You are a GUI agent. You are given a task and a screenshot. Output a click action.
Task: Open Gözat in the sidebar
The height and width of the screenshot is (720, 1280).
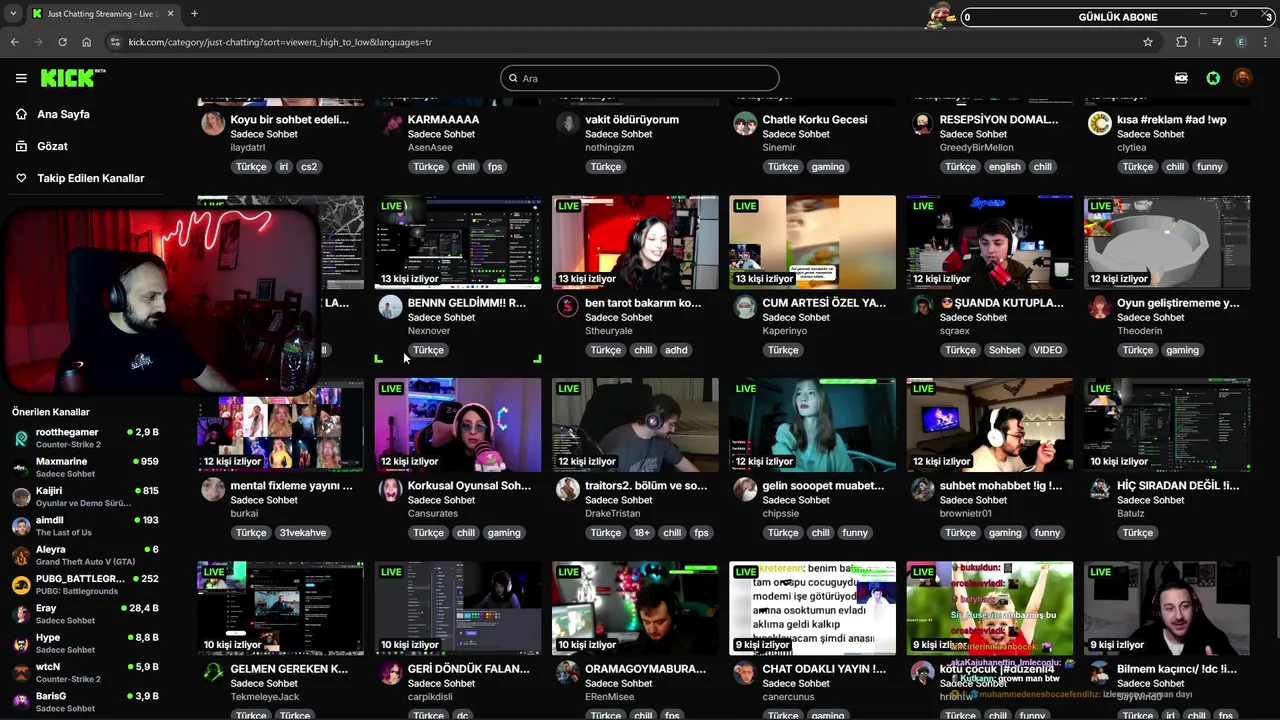(52, 146)
